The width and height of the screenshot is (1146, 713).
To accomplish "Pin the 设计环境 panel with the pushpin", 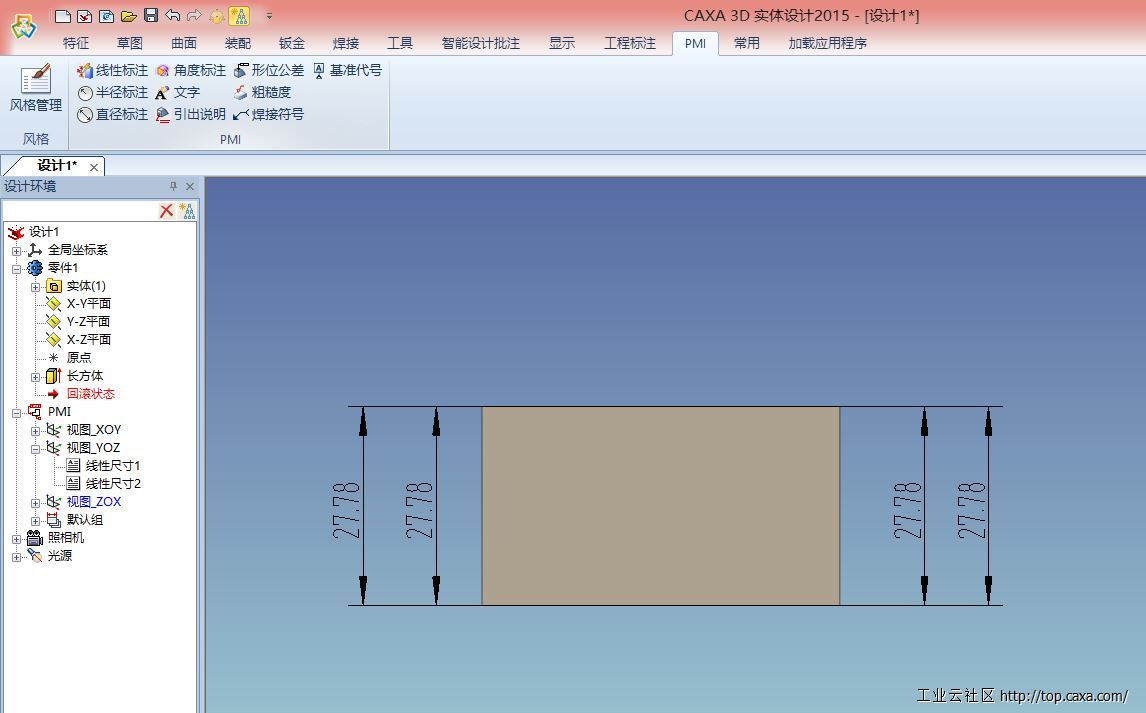I will (173, 186).
